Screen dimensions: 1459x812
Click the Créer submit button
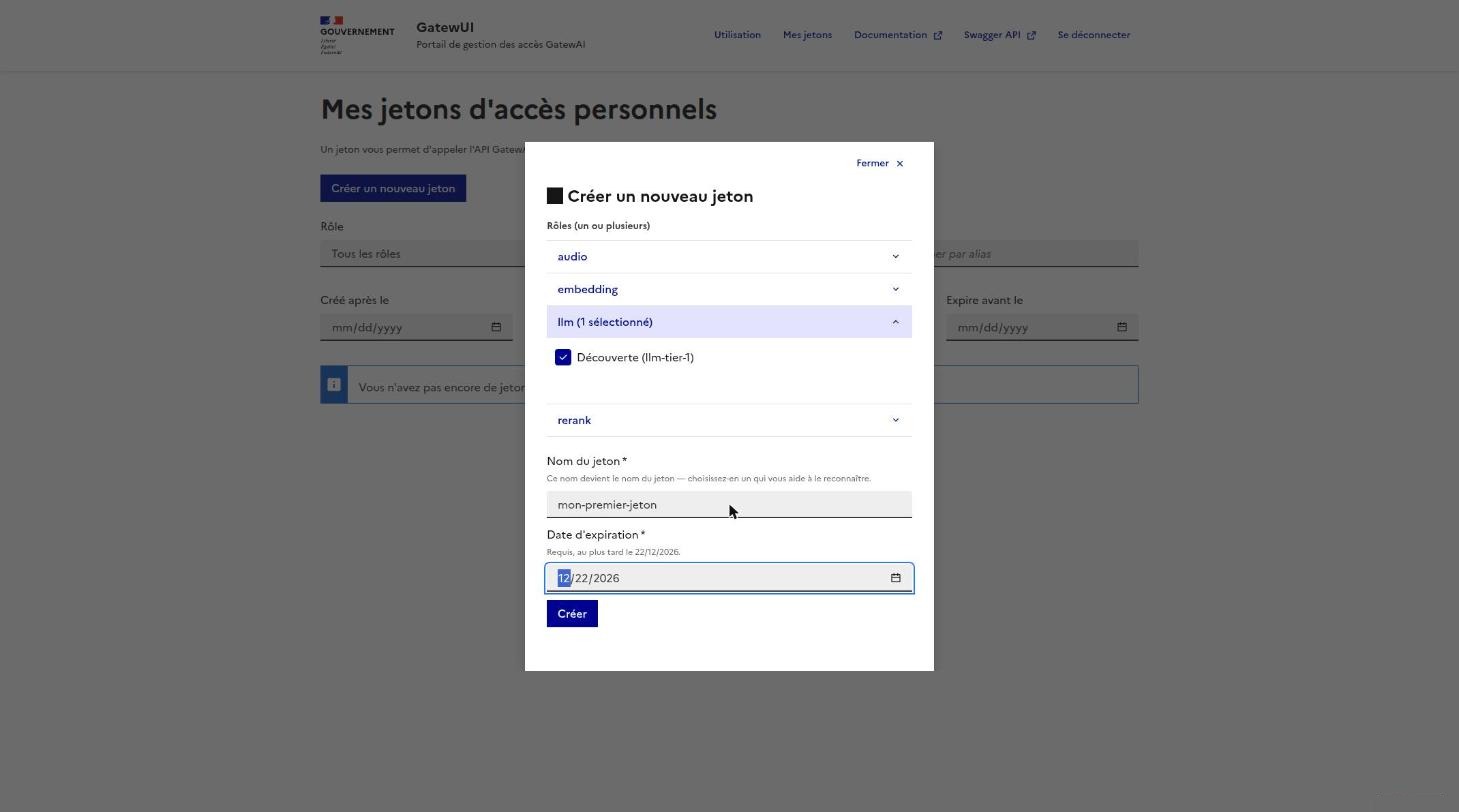pyautogui.click(x=572, y=614)
